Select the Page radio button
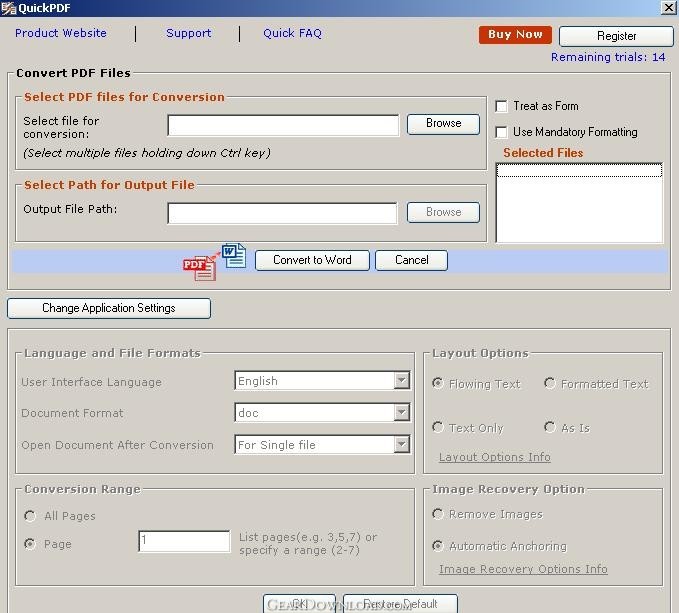The width and height of the screenshot is (679, 613). 30,544
